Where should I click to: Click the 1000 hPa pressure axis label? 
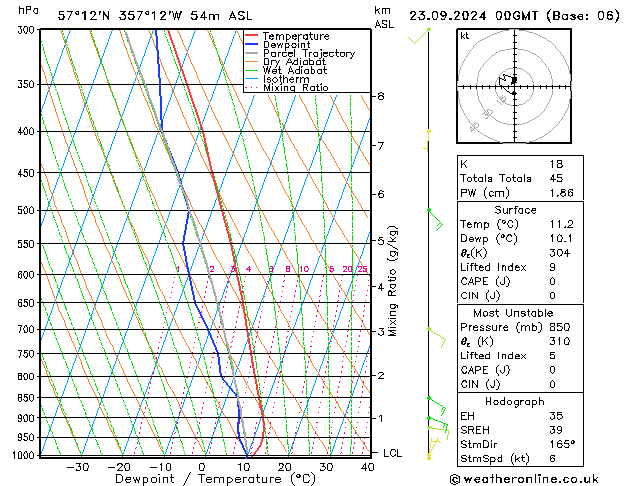[23, 455]
